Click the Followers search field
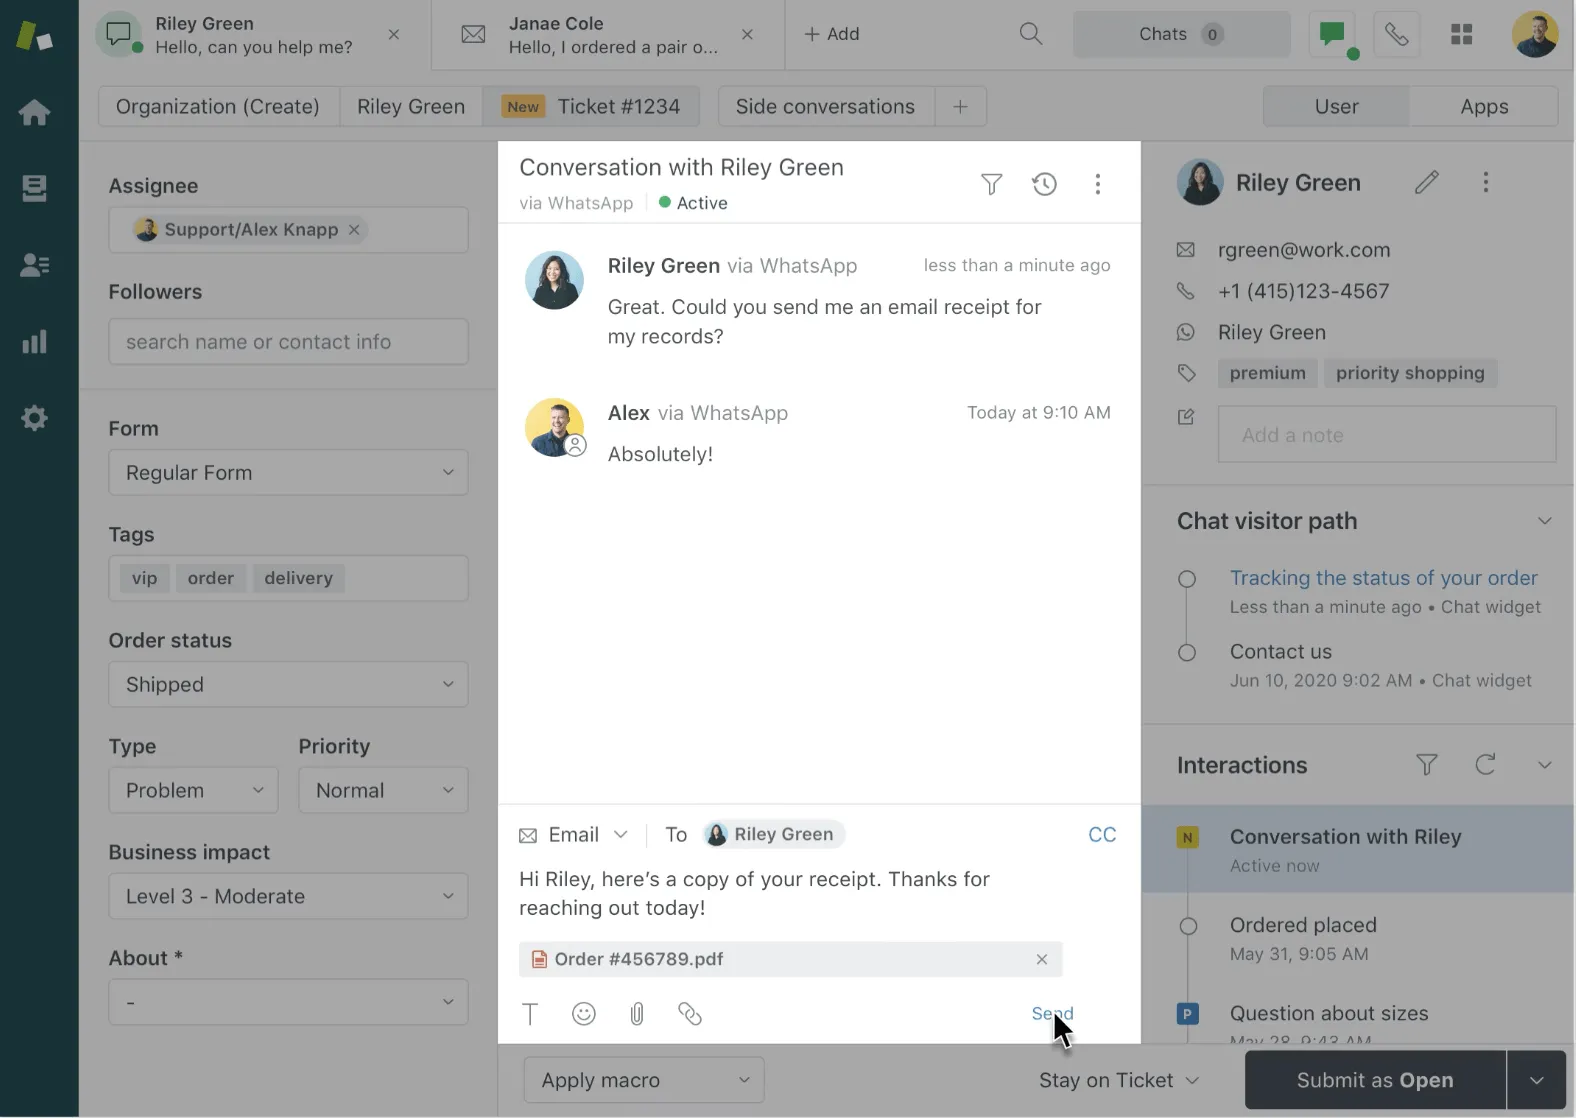 pos(288,342)
